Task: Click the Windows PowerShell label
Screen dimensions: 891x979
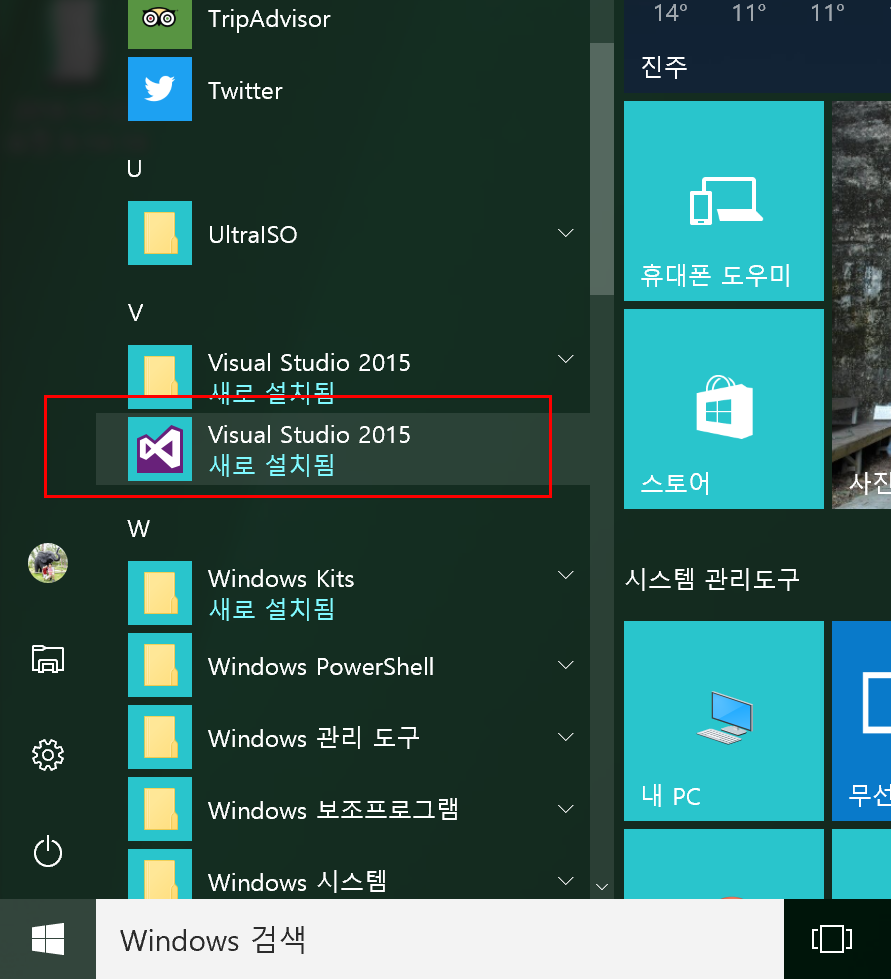Action: pos(321,667)
